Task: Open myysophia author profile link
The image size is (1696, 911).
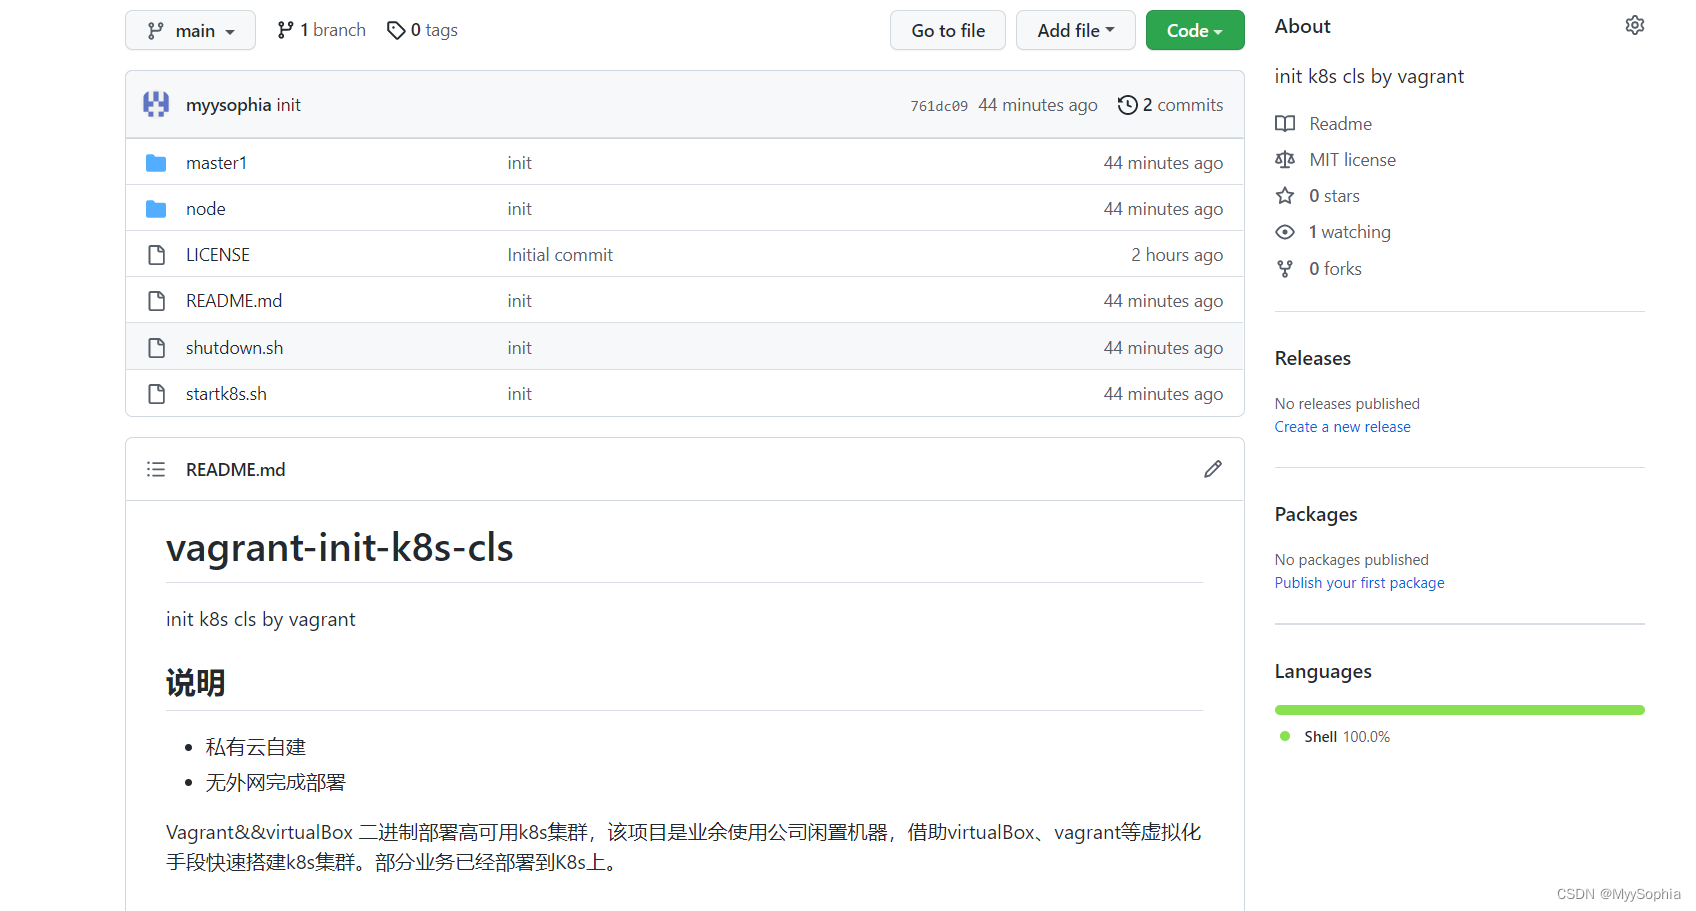Action: tap(228, 105)
